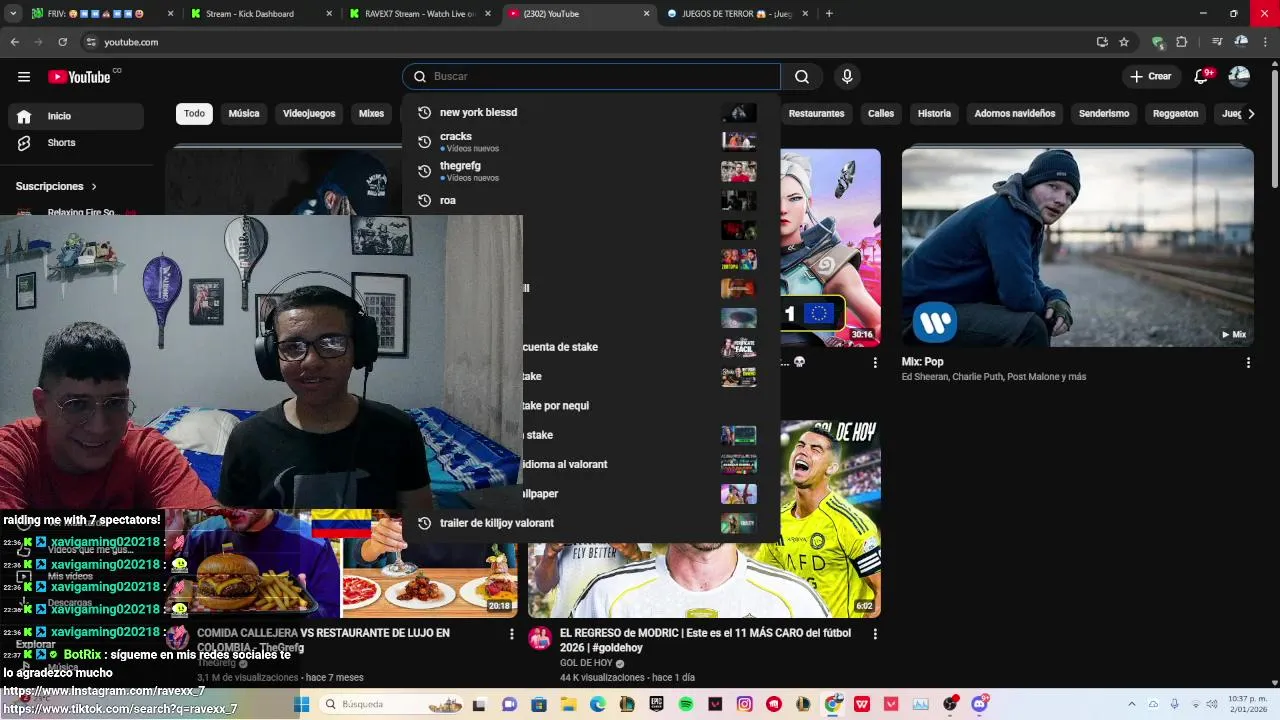1280x720 pixels.
Task: Open Instagram from the Windows taskbar
Action: (x=744, y=704)
